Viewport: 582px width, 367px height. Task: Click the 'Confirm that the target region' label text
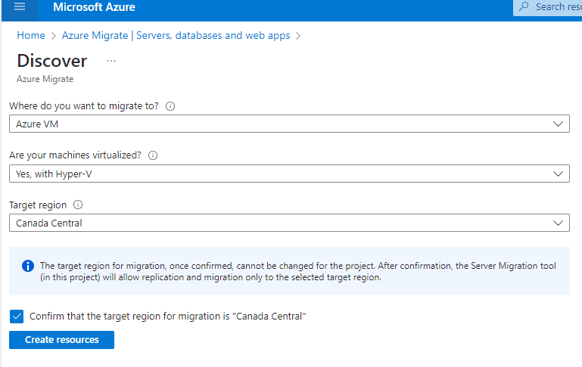(168, 317)
